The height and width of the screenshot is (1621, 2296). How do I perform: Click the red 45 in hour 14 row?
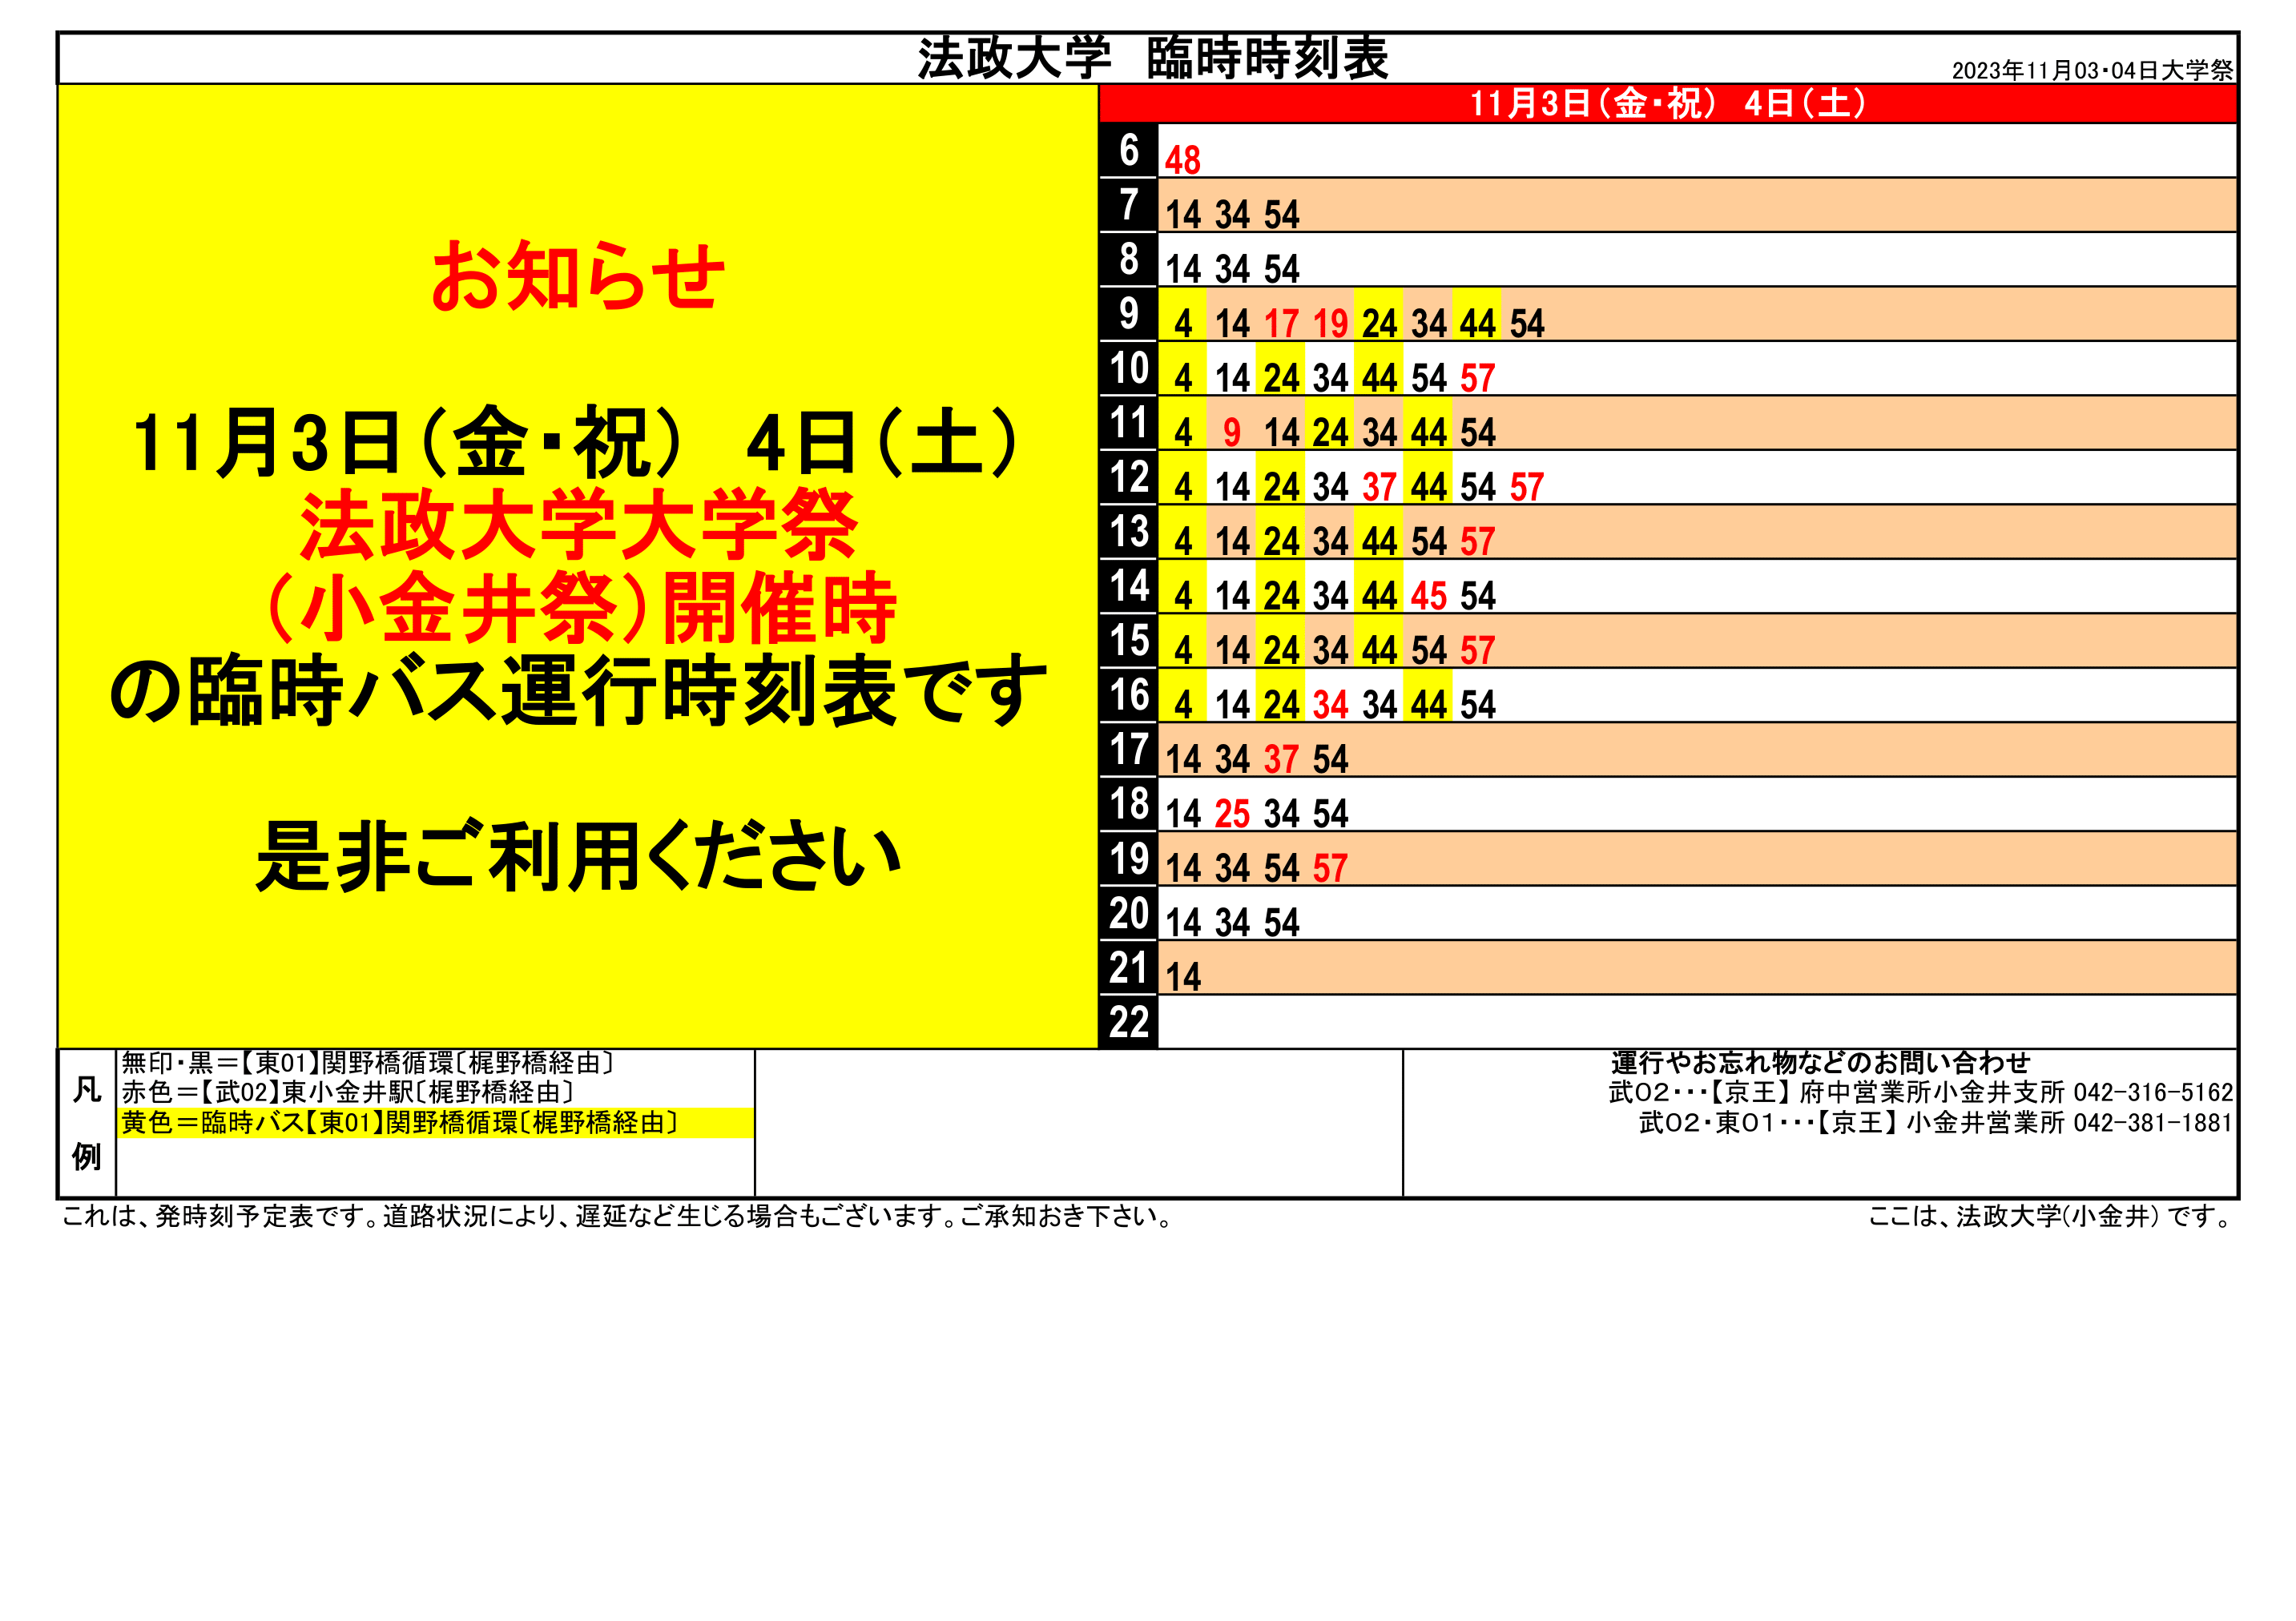coord(1428,596)
